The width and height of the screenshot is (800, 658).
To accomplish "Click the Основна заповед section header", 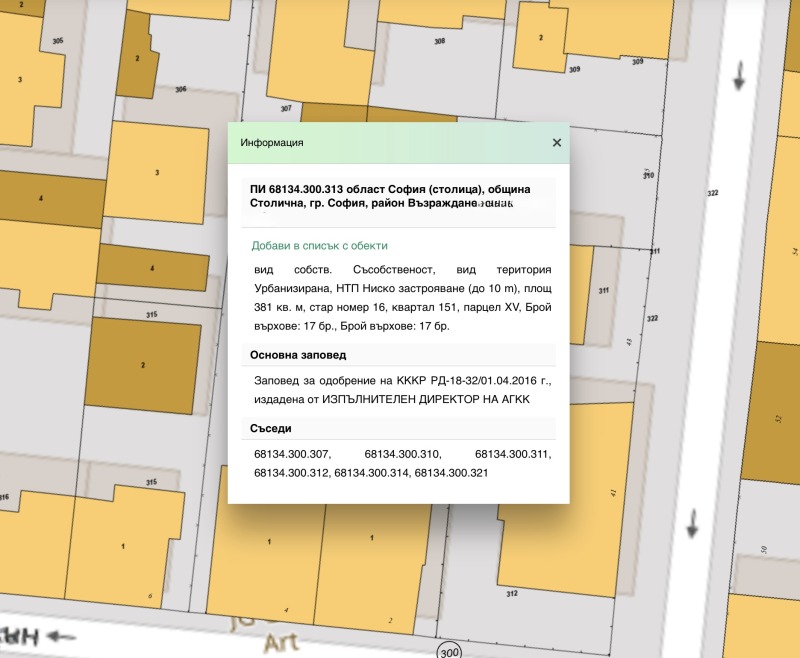I will click(298, 355).
